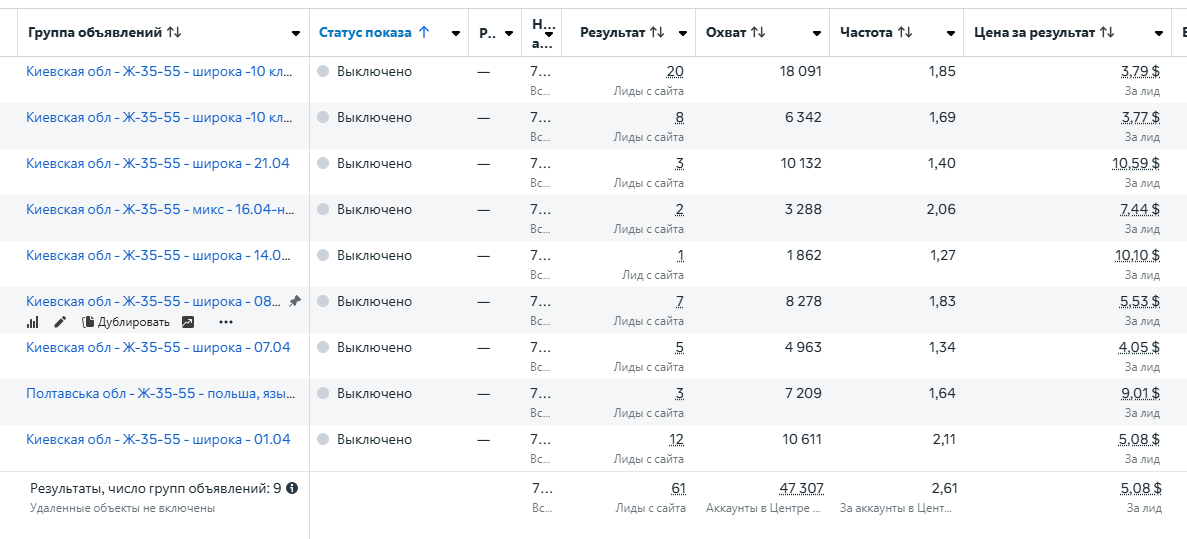Open ad set Киевская обл - микс - 16.04
The width and height of the screenshot is (1187, 539).
point(160,210)
